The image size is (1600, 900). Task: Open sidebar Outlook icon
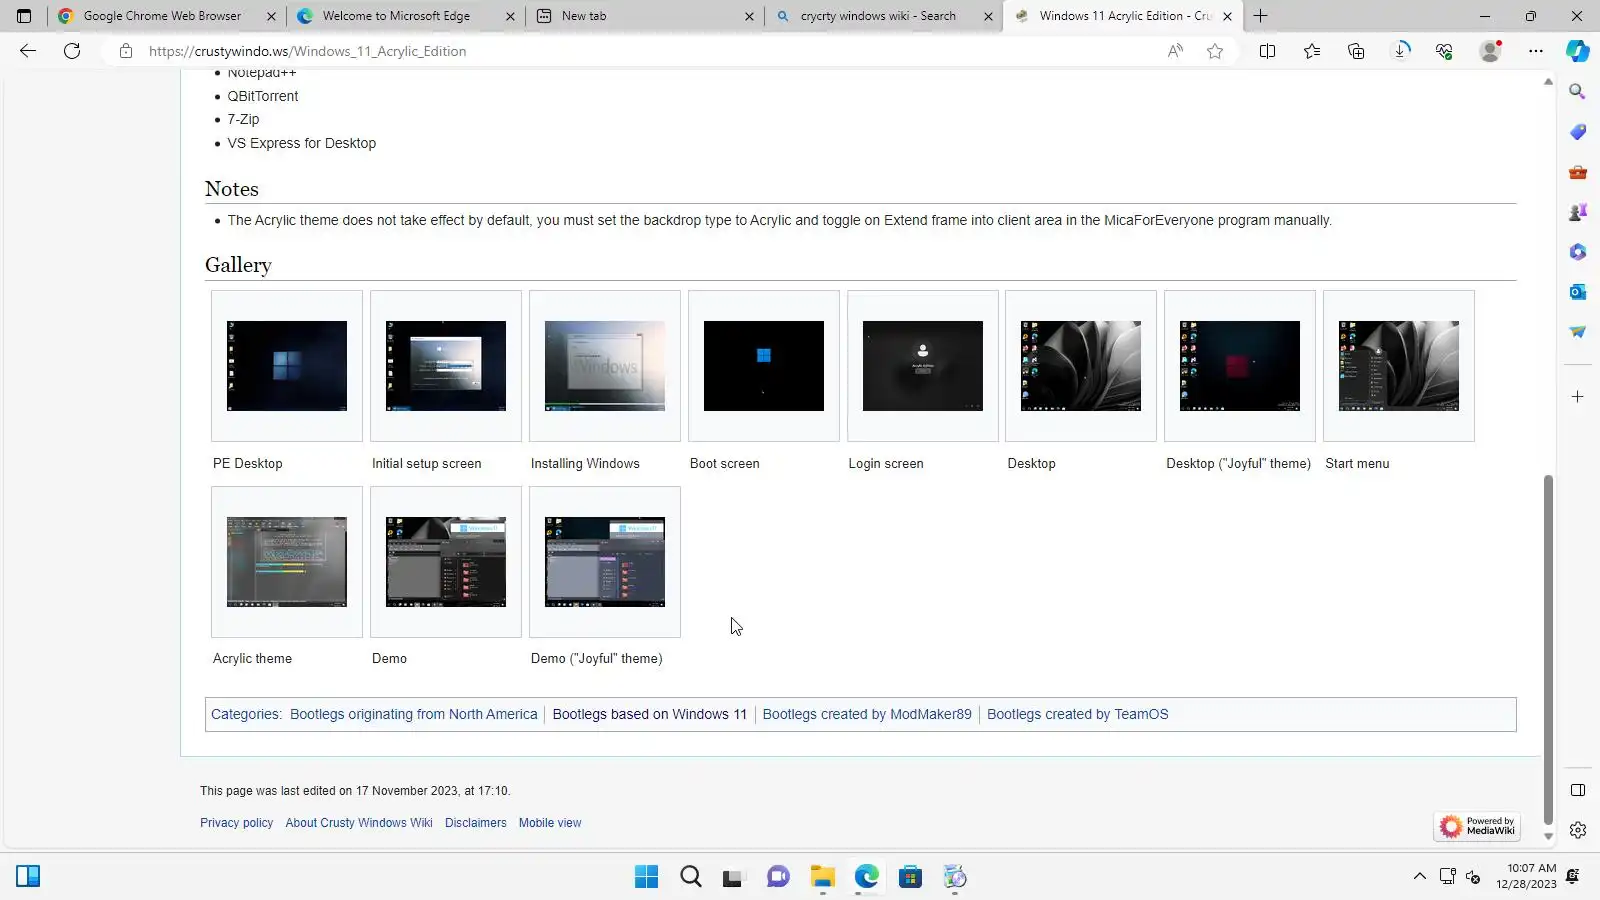click(x=1577, y=292)
